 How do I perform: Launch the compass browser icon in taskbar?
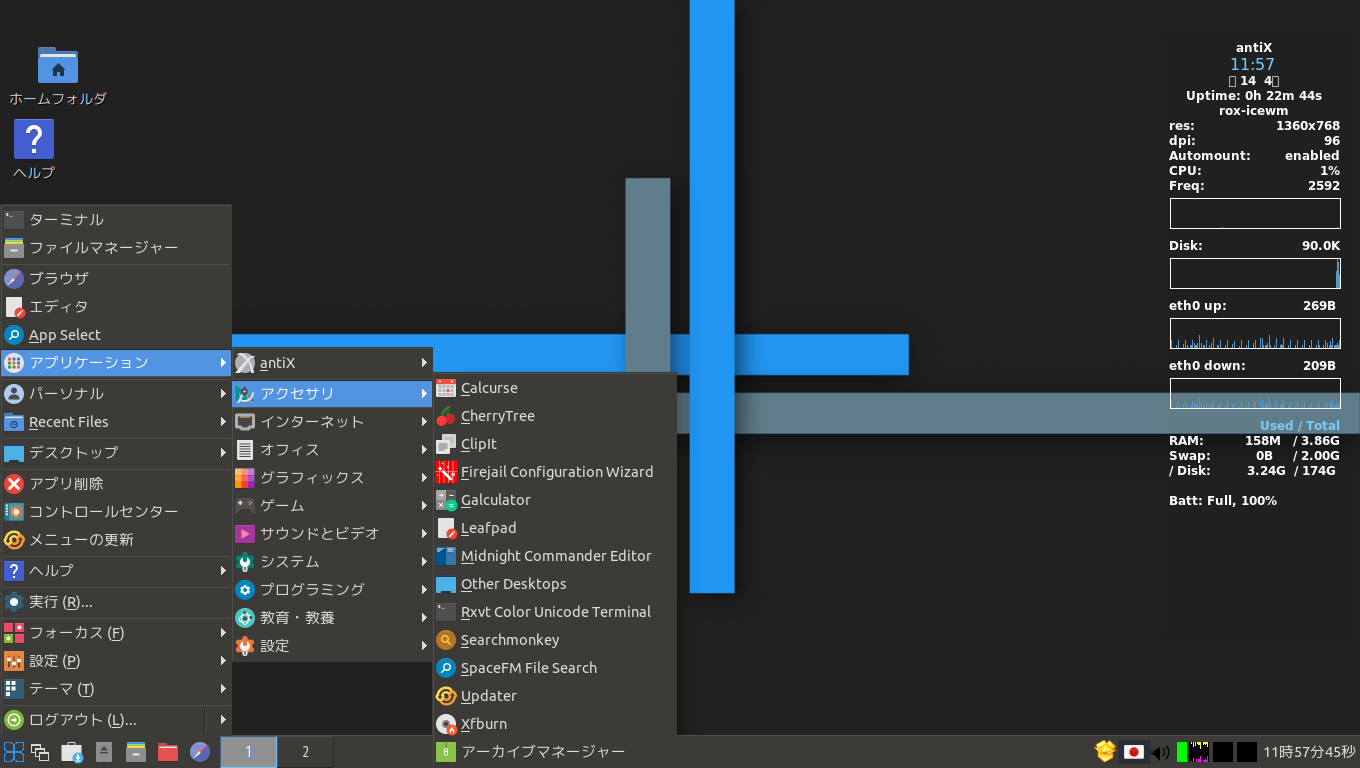coord(200,752)
